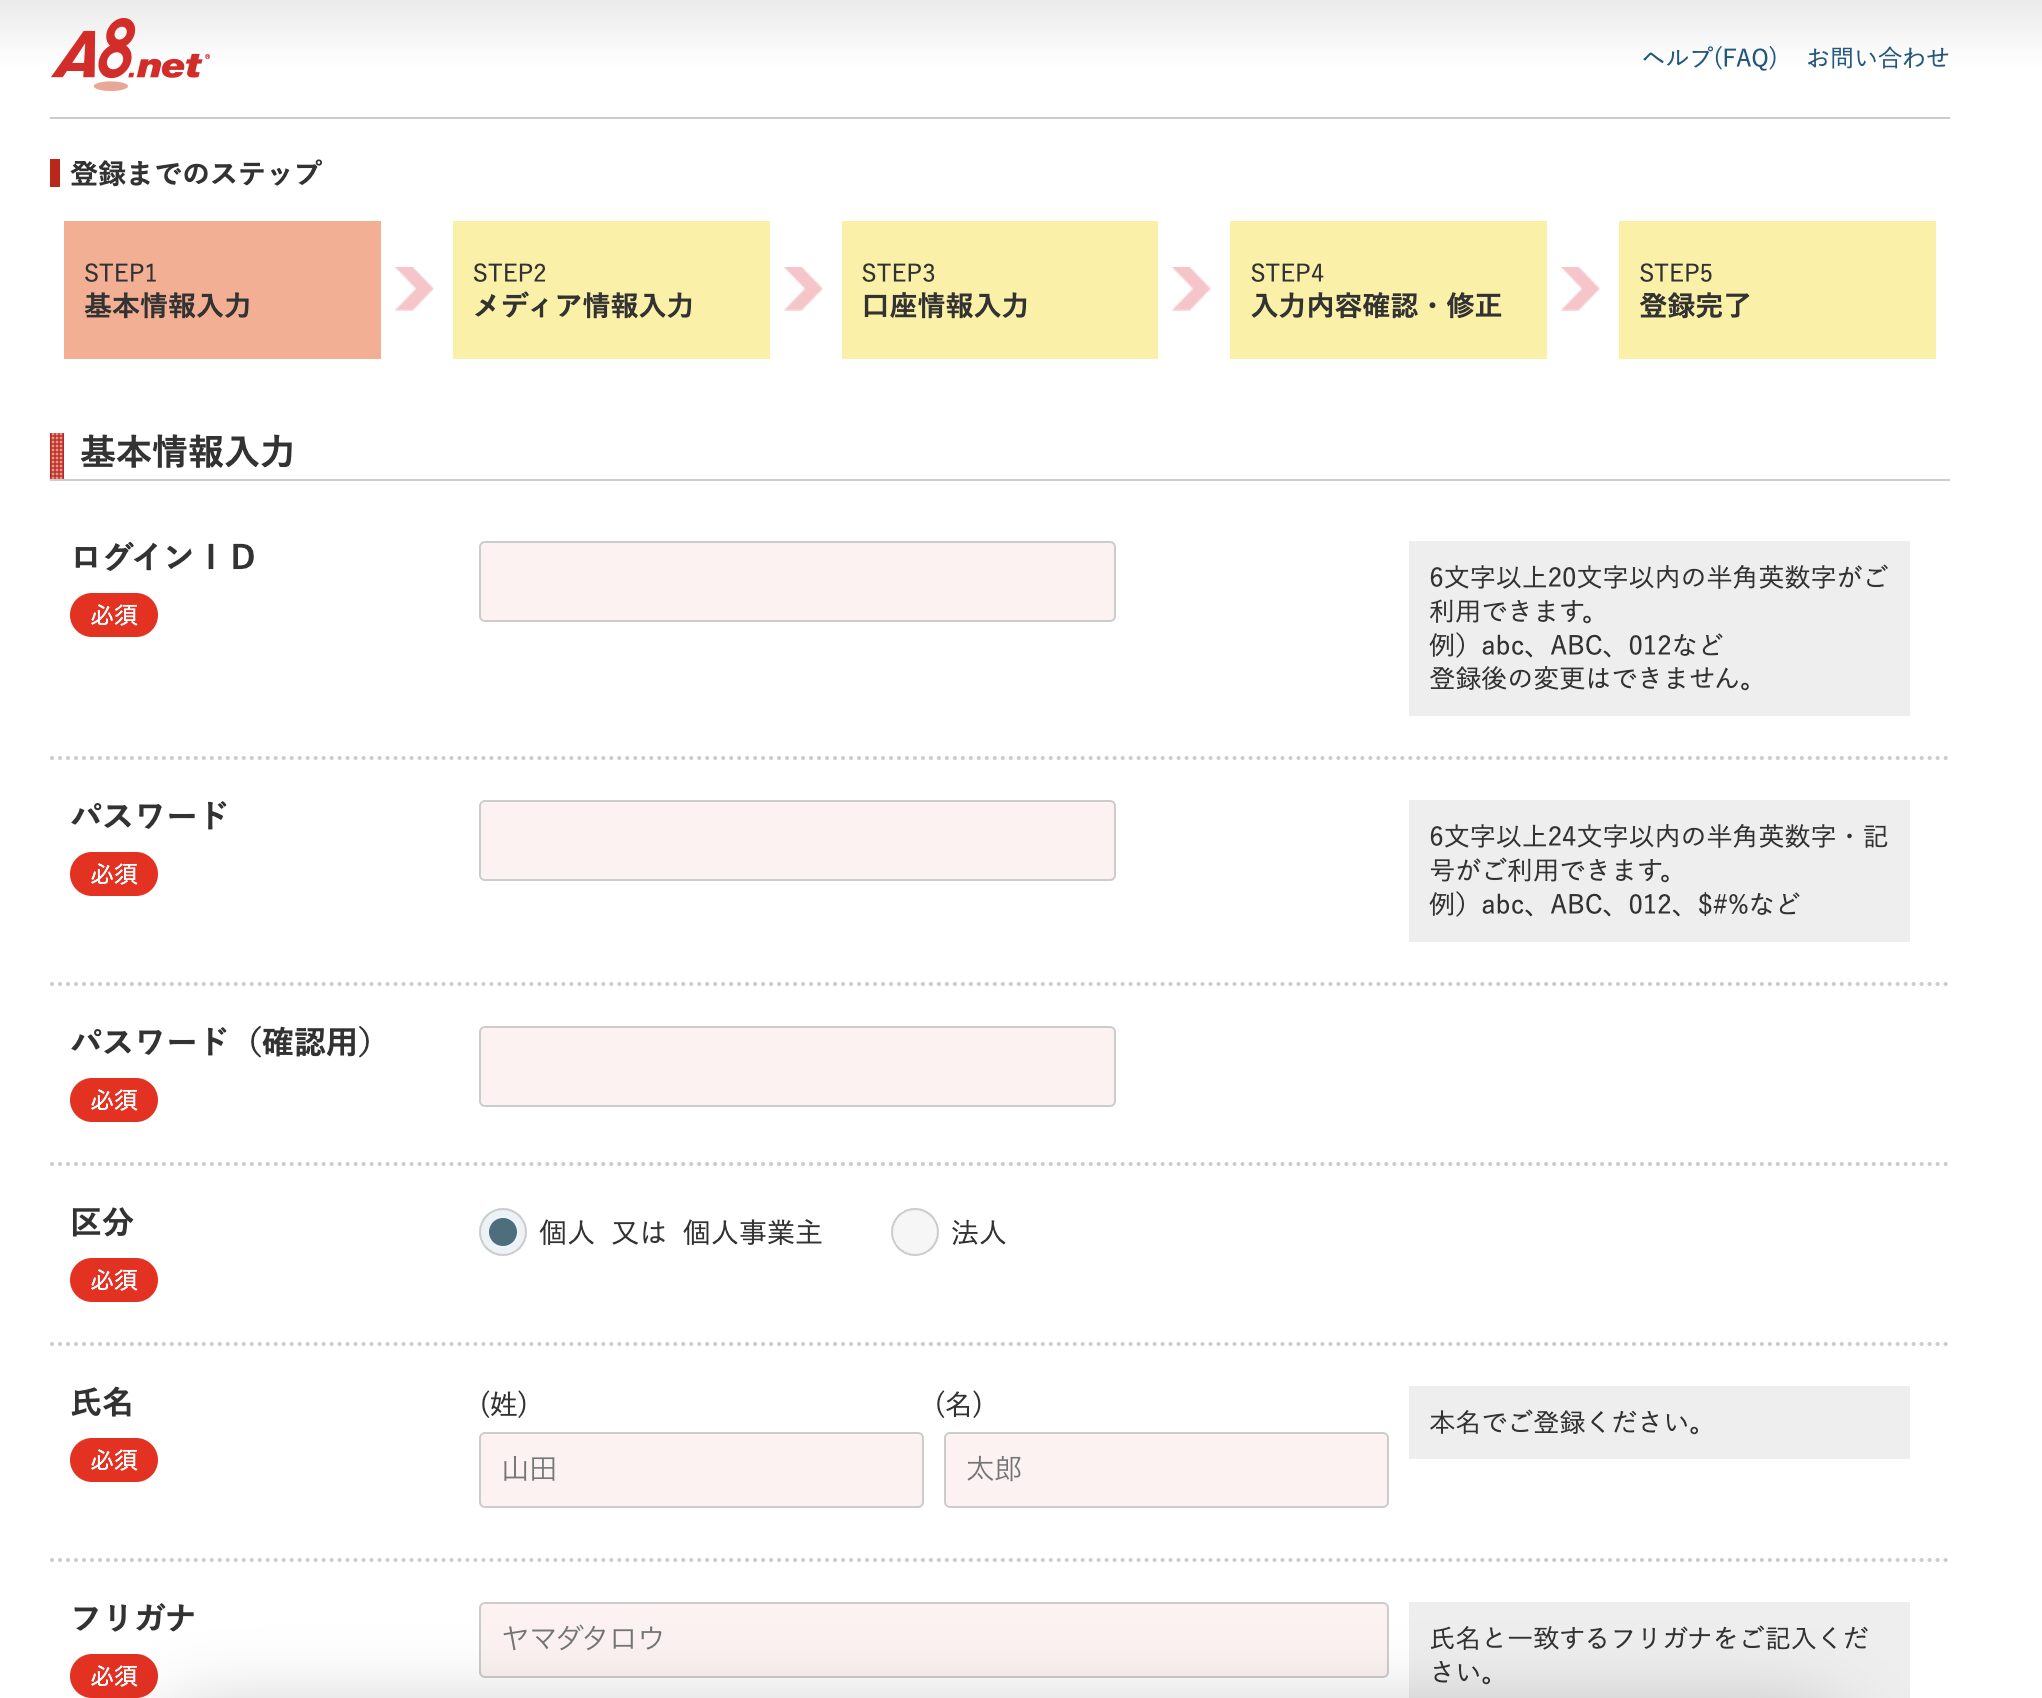This screenshot has height=1698, width=2042.
Task: Click the 姓 field with 山田 placeholder
Action: (701, 1469)
